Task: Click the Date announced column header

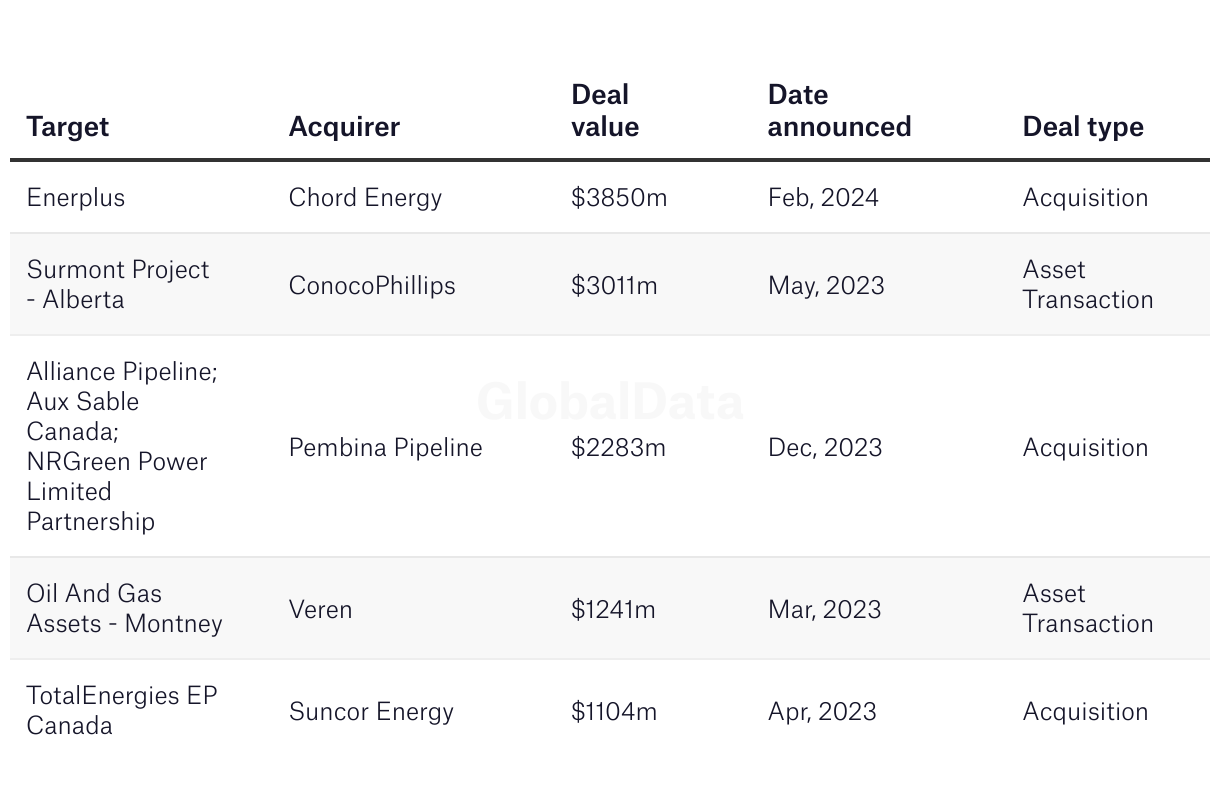Action: click(839, 111)
